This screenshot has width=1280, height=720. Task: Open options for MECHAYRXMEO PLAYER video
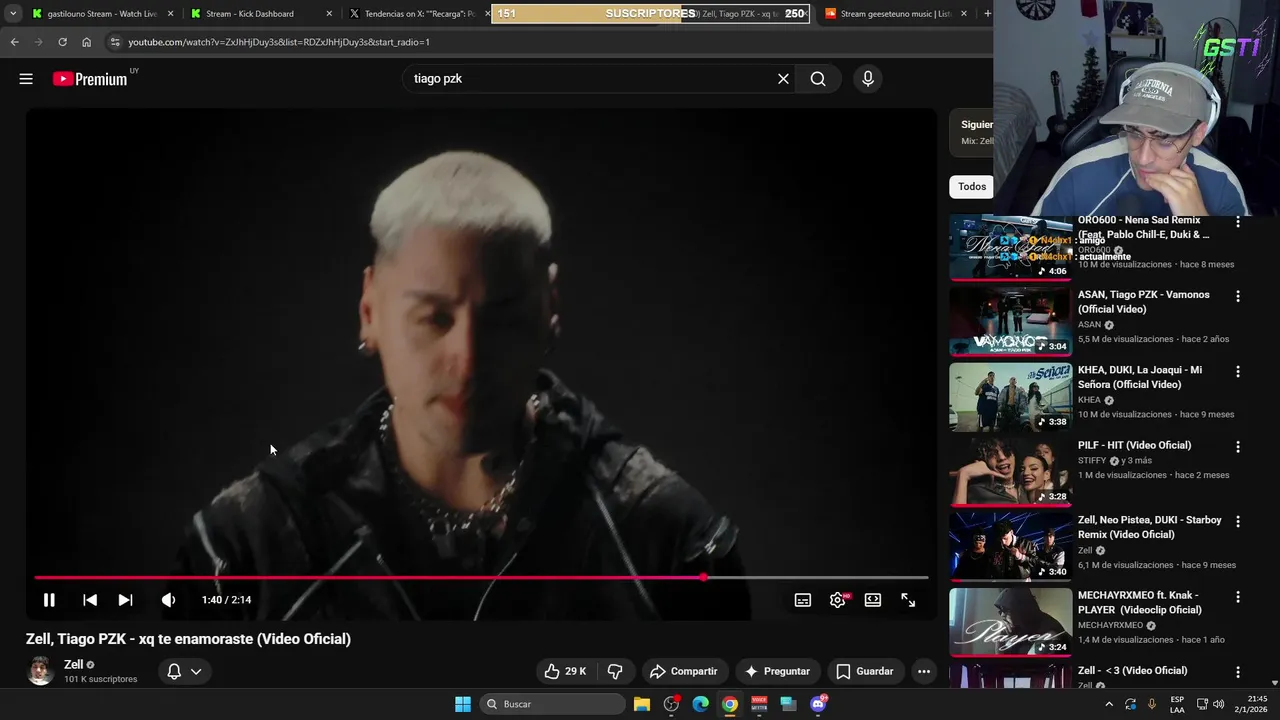pos(1238,597)
